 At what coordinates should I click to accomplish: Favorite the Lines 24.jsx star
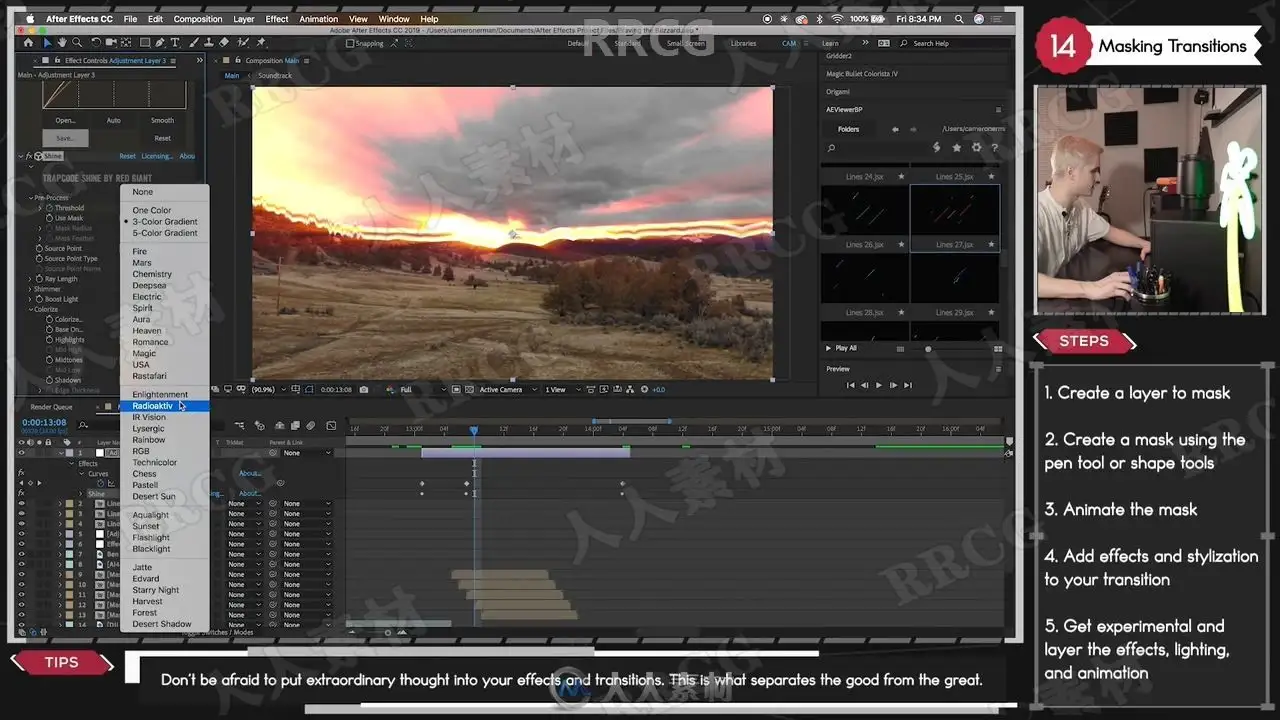coord(901,177)
